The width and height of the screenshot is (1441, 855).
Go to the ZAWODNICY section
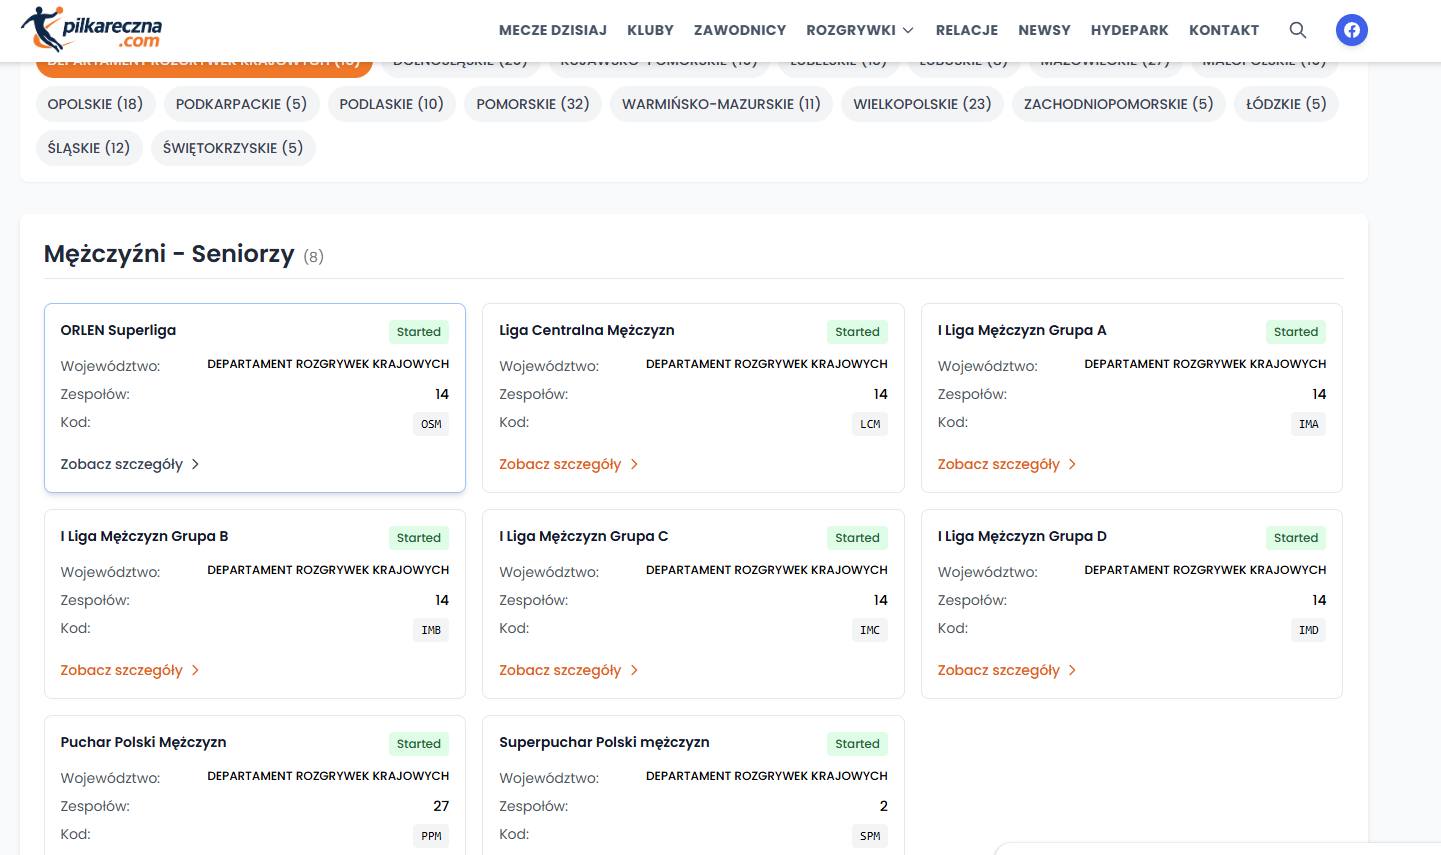(x=739, y=30)
